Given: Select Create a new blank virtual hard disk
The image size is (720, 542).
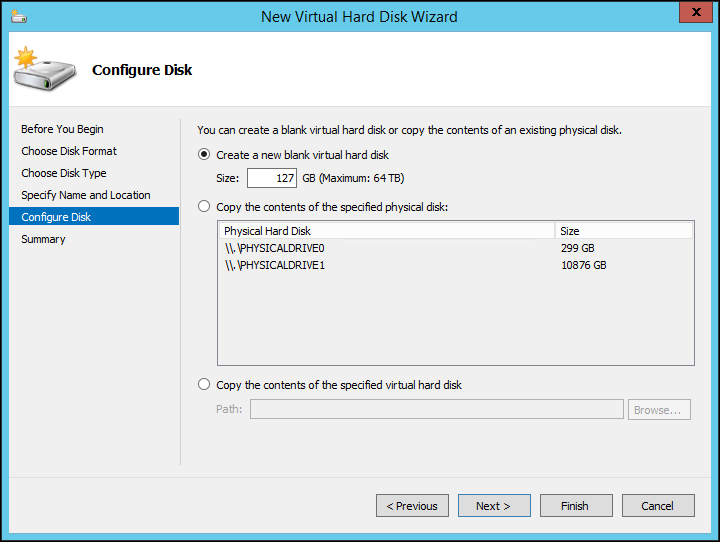Looking at the screenshot, I should point(205,155).
